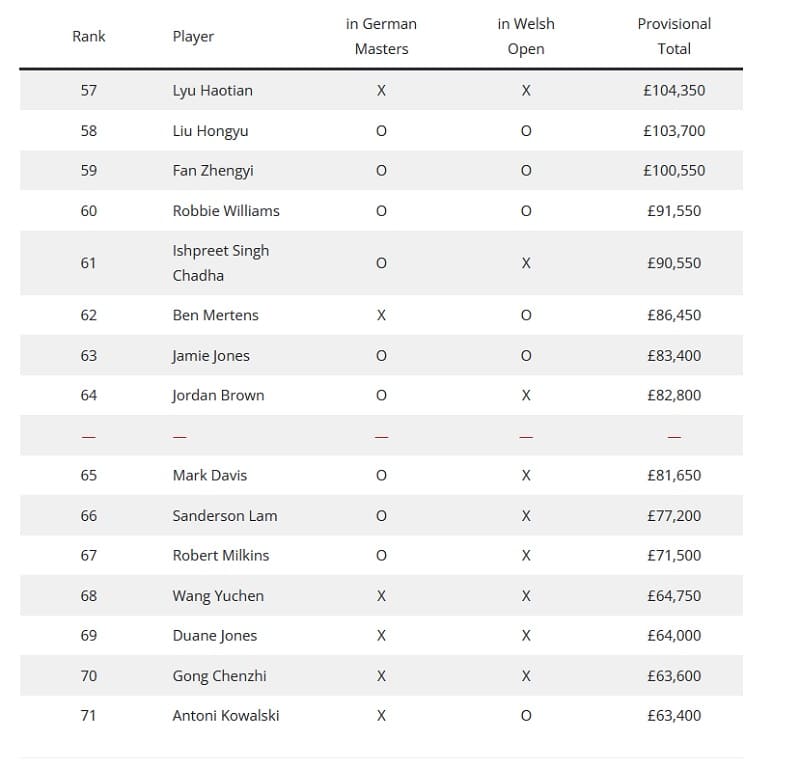Viewport: 800px width, 767px height.
Task: Select Sanderson Lam's name
Action: [x=224, y=515]
